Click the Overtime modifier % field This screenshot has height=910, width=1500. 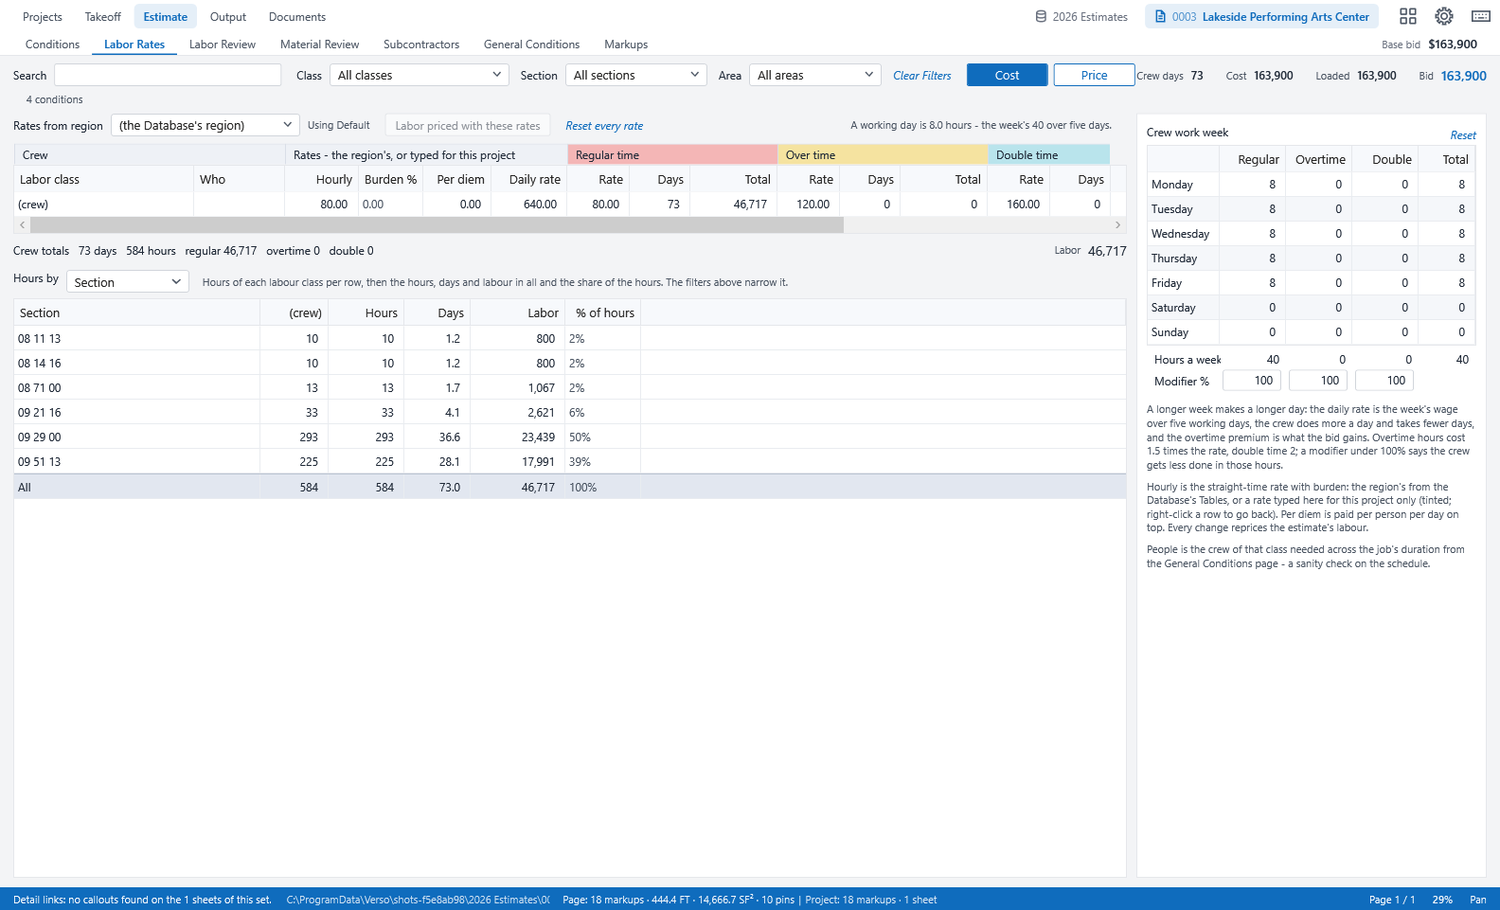tap(1318, 380)
